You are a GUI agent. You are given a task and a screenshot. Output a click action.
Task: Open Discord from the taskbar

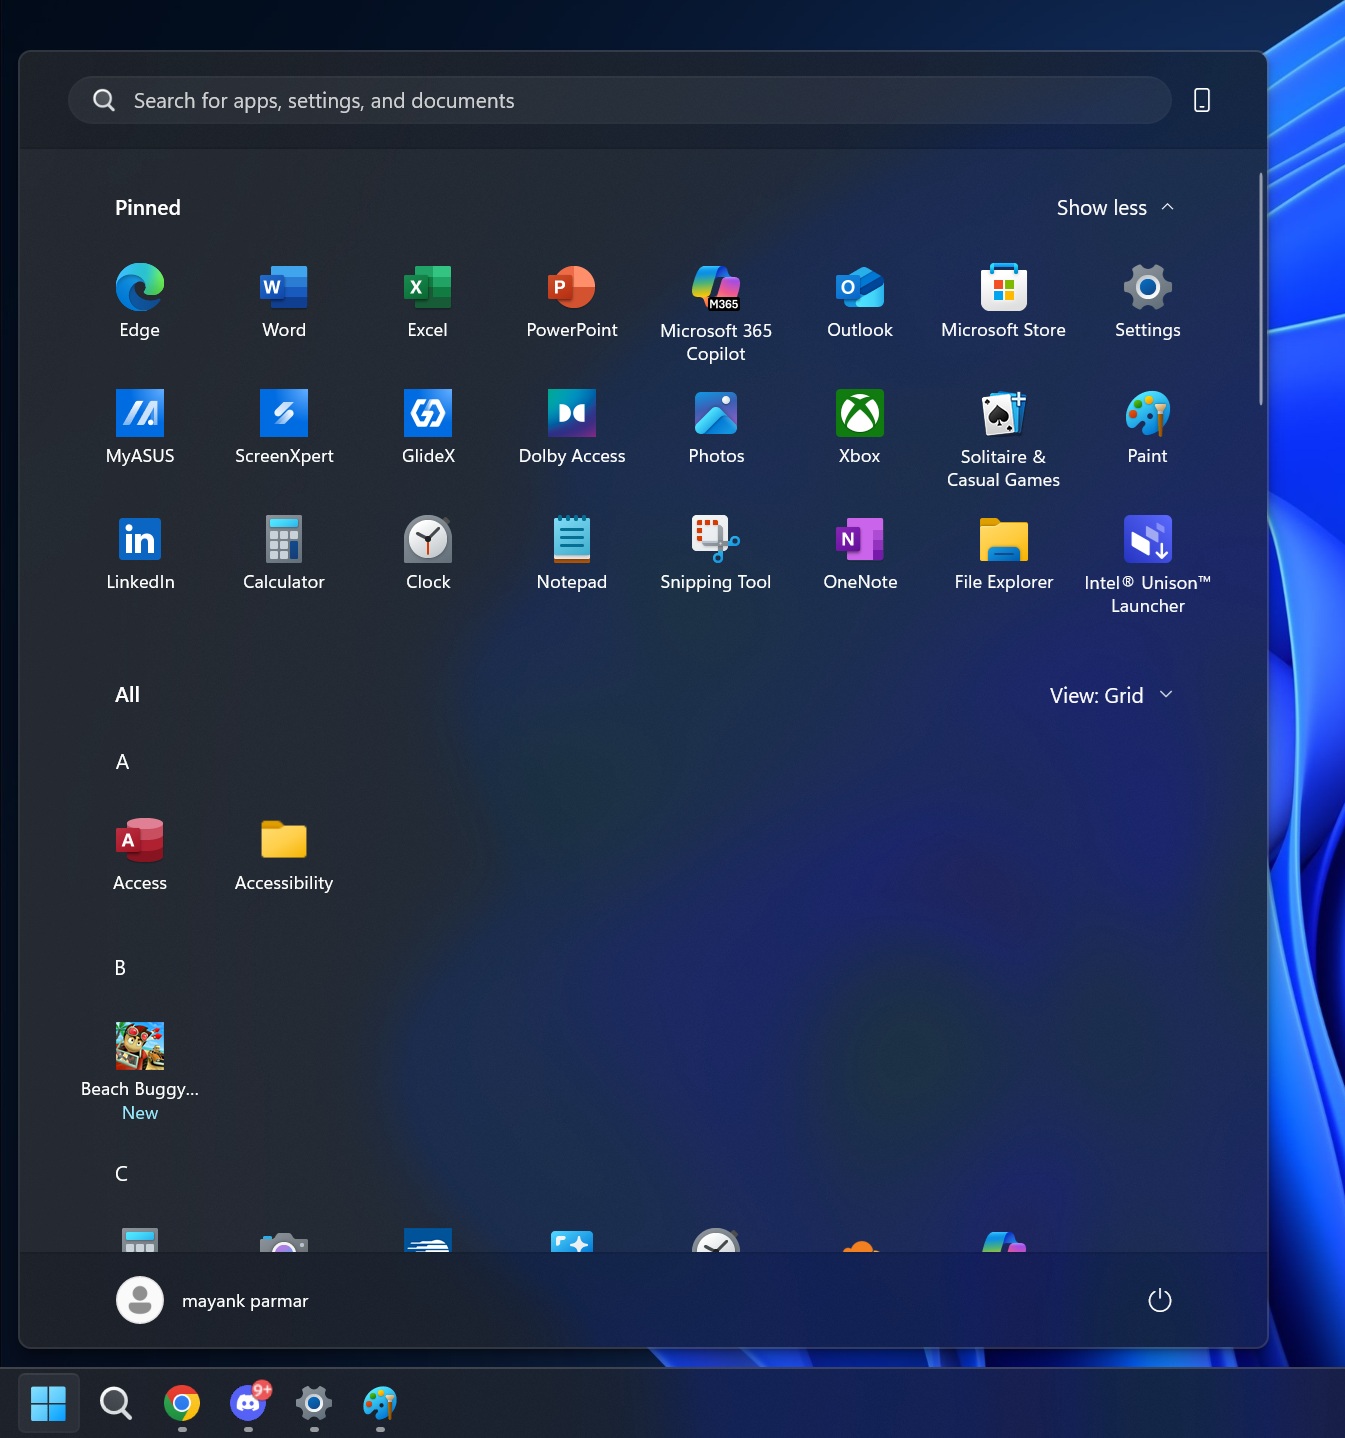248,1403
